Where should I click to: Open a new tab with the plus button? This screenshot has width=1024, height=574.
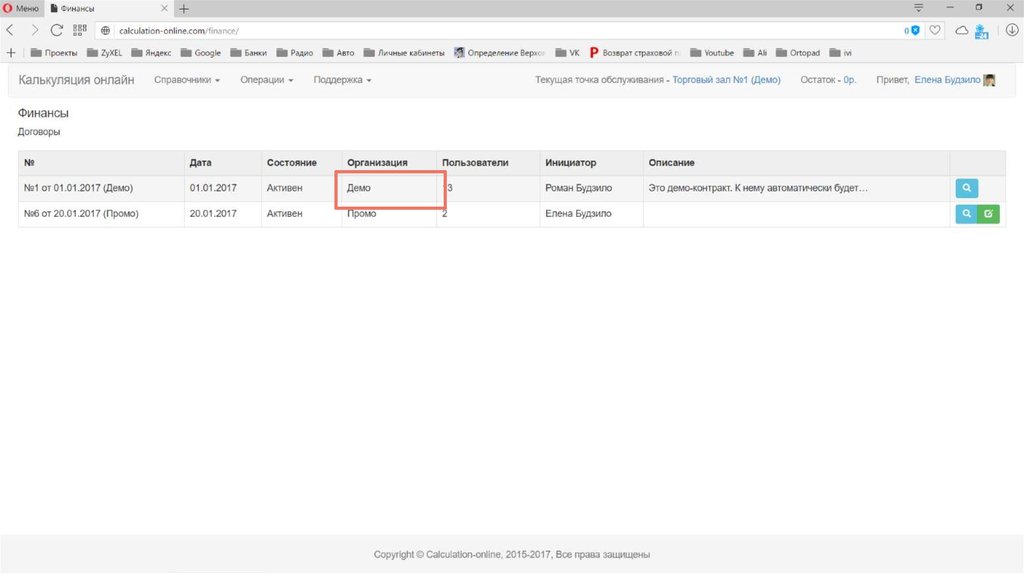click(184, 8)
